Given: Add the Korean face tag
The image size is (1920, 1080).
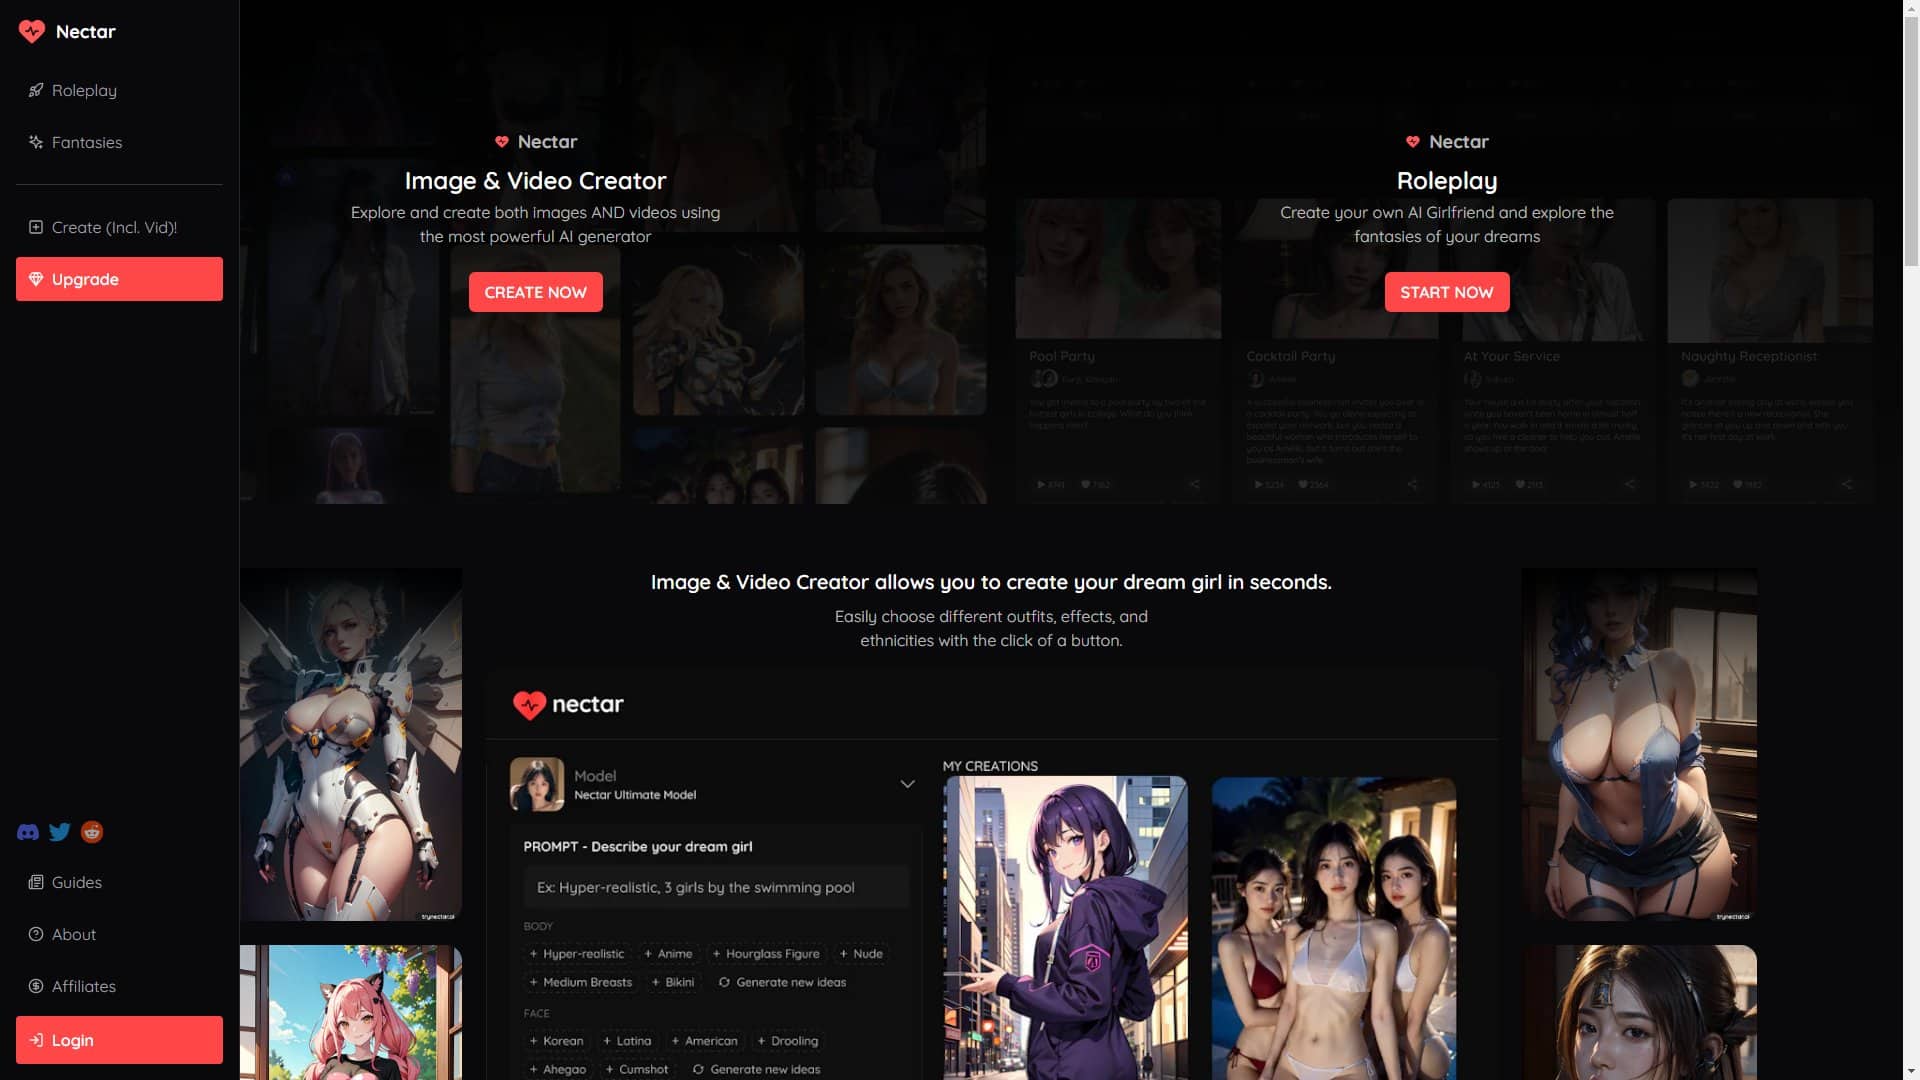Looking at the screenshot, I should click(x=557, y=1041).
